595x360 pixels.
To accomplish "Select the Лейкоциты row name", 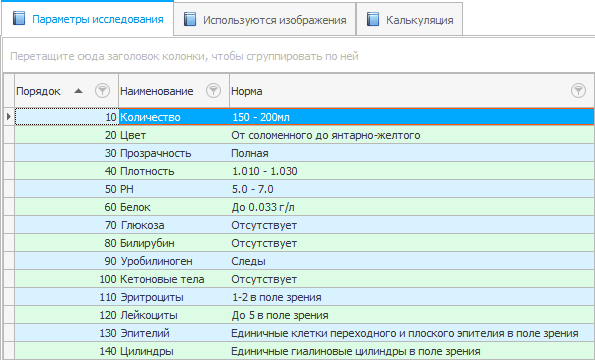I will coord(149,315).
